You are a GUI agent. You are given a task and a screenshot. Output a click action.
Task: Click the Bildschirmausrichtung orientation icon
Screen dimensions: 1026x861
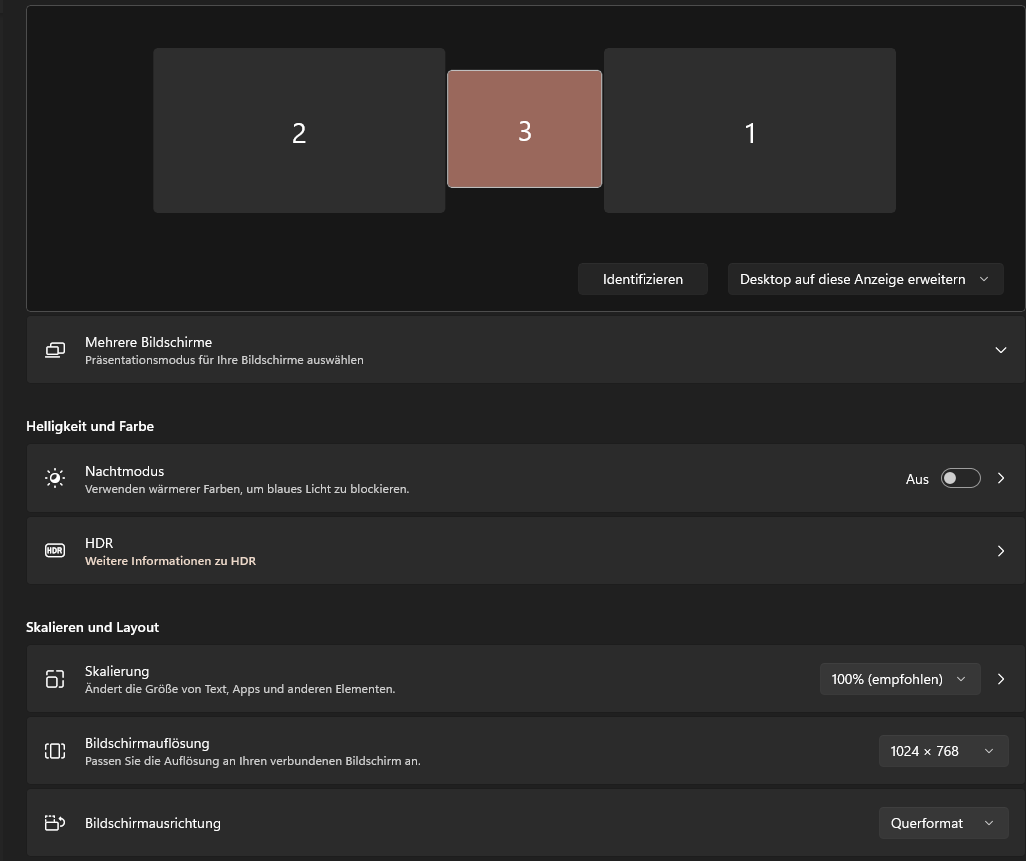55,822
